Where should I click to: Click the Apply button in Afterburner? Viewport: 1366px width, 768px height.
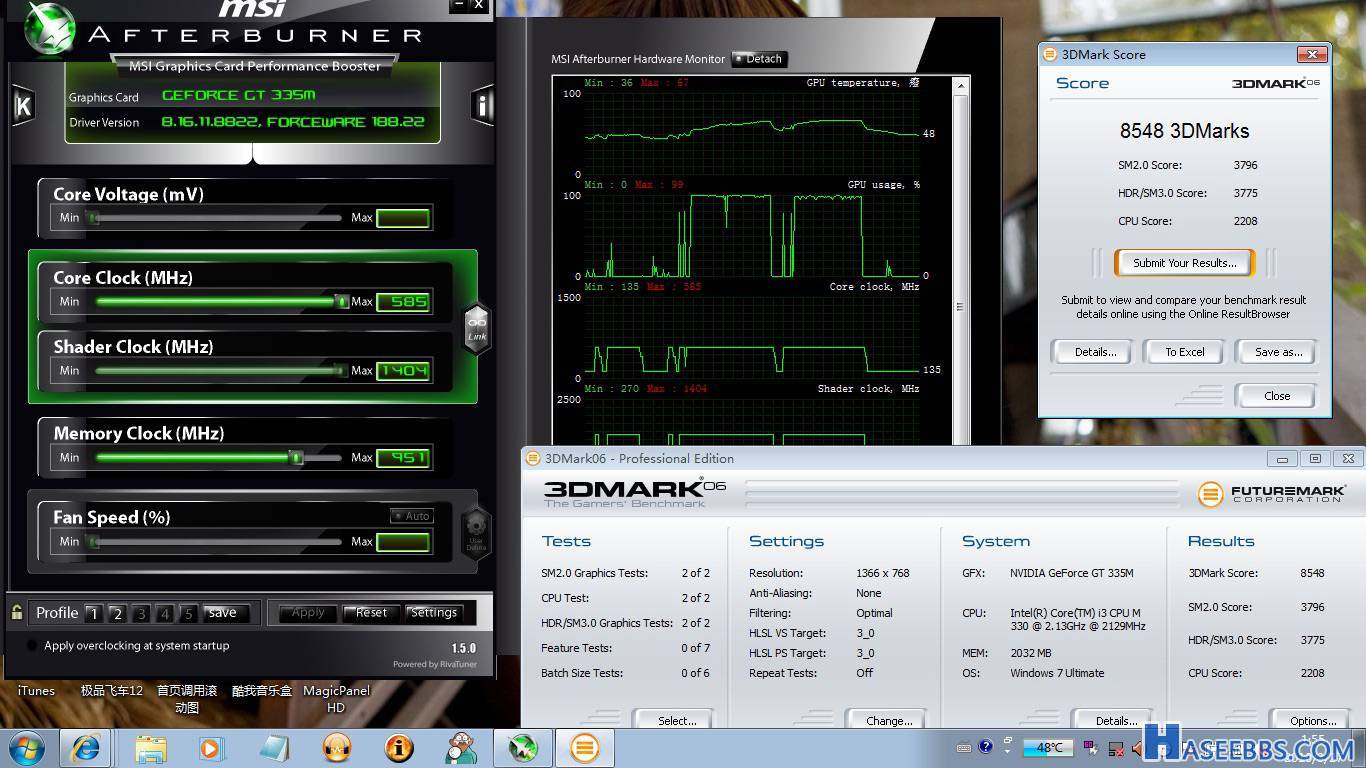click(308, 613)
